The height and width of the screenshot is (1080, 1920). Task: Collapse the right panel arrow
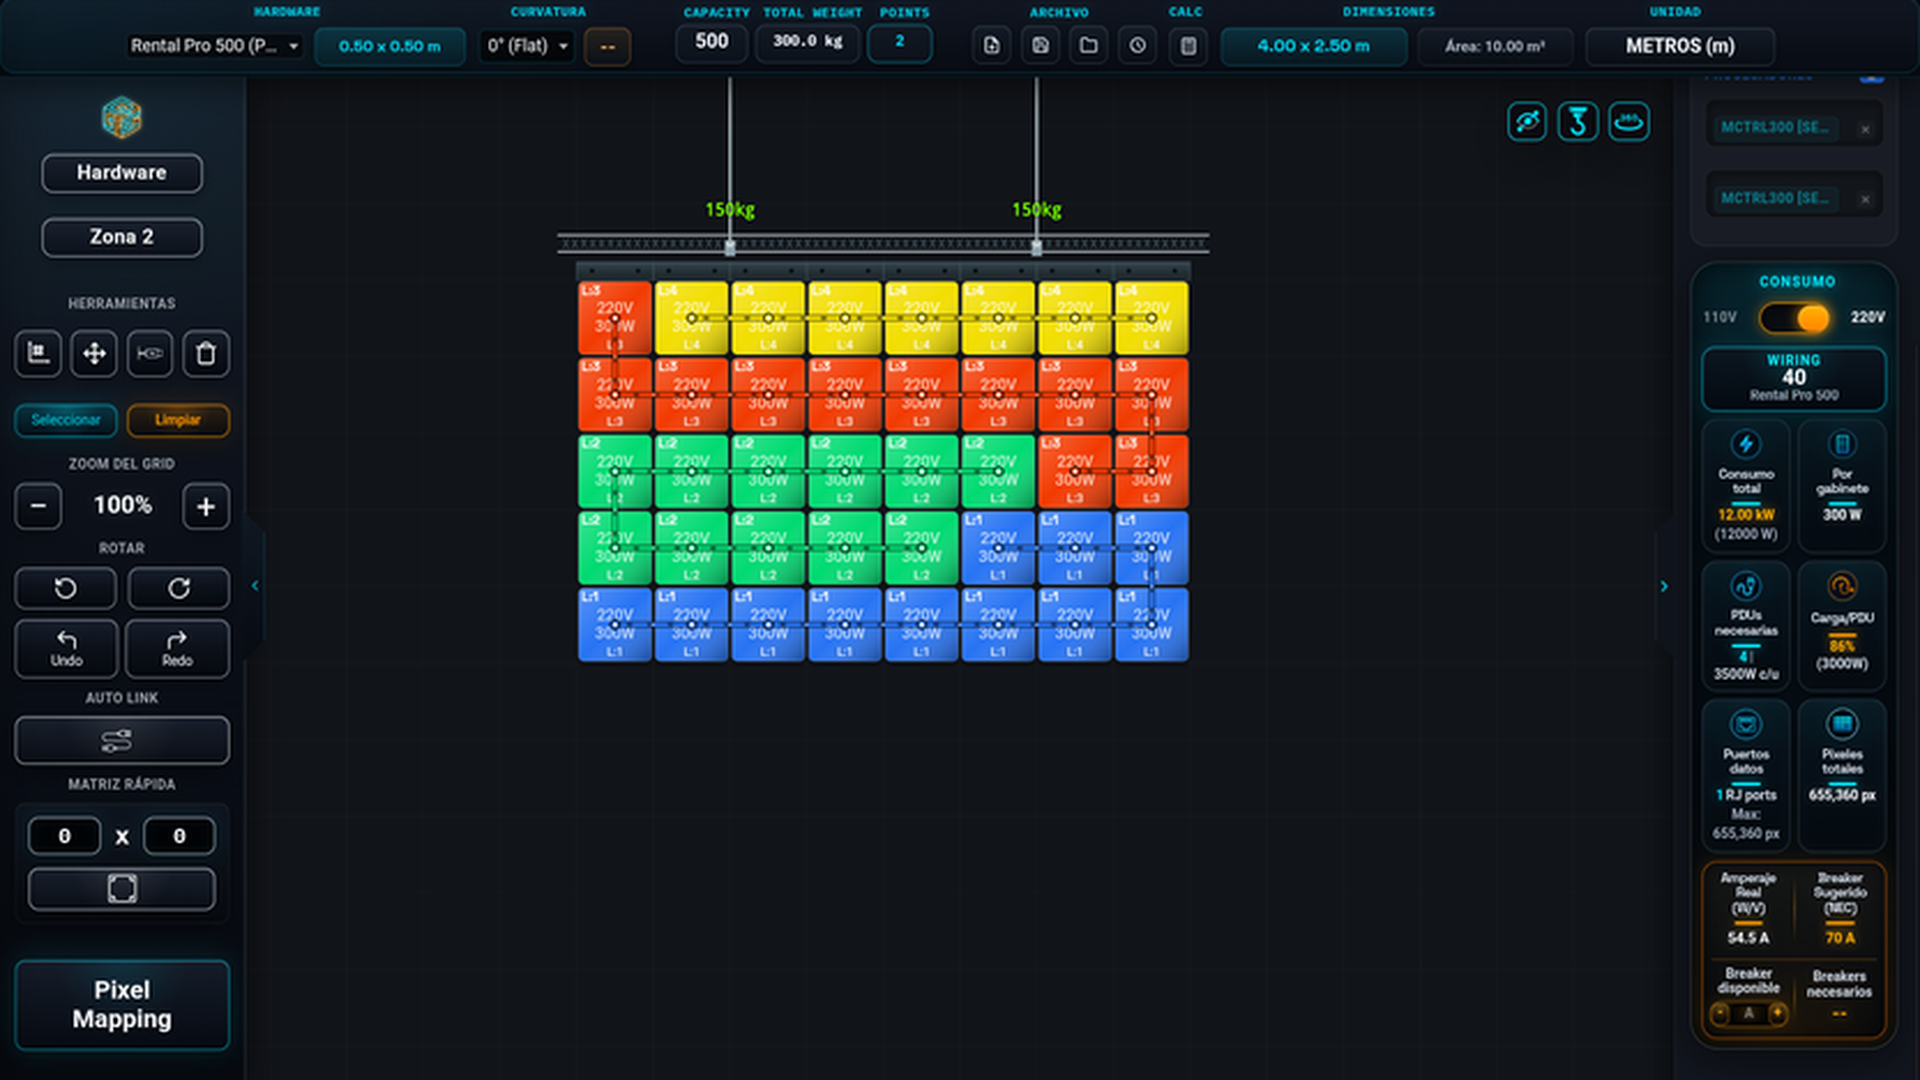click(1664, 587)
